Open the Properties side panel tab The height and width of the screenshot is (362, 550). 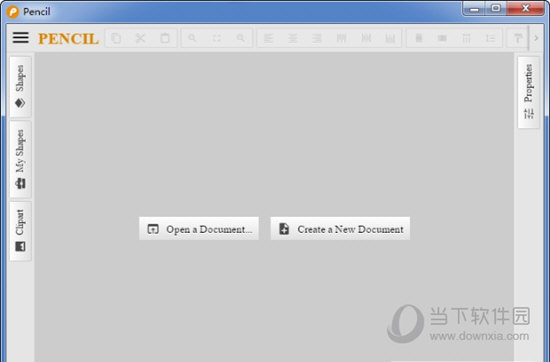point(529,93)
